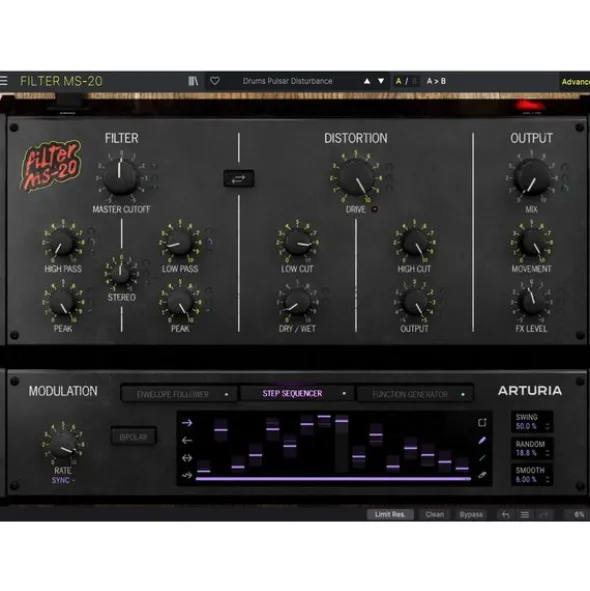The height and width of the screenshot is (591, 590).
Task: Click the Smooth value stepper arrows
Action: [547, 479]
